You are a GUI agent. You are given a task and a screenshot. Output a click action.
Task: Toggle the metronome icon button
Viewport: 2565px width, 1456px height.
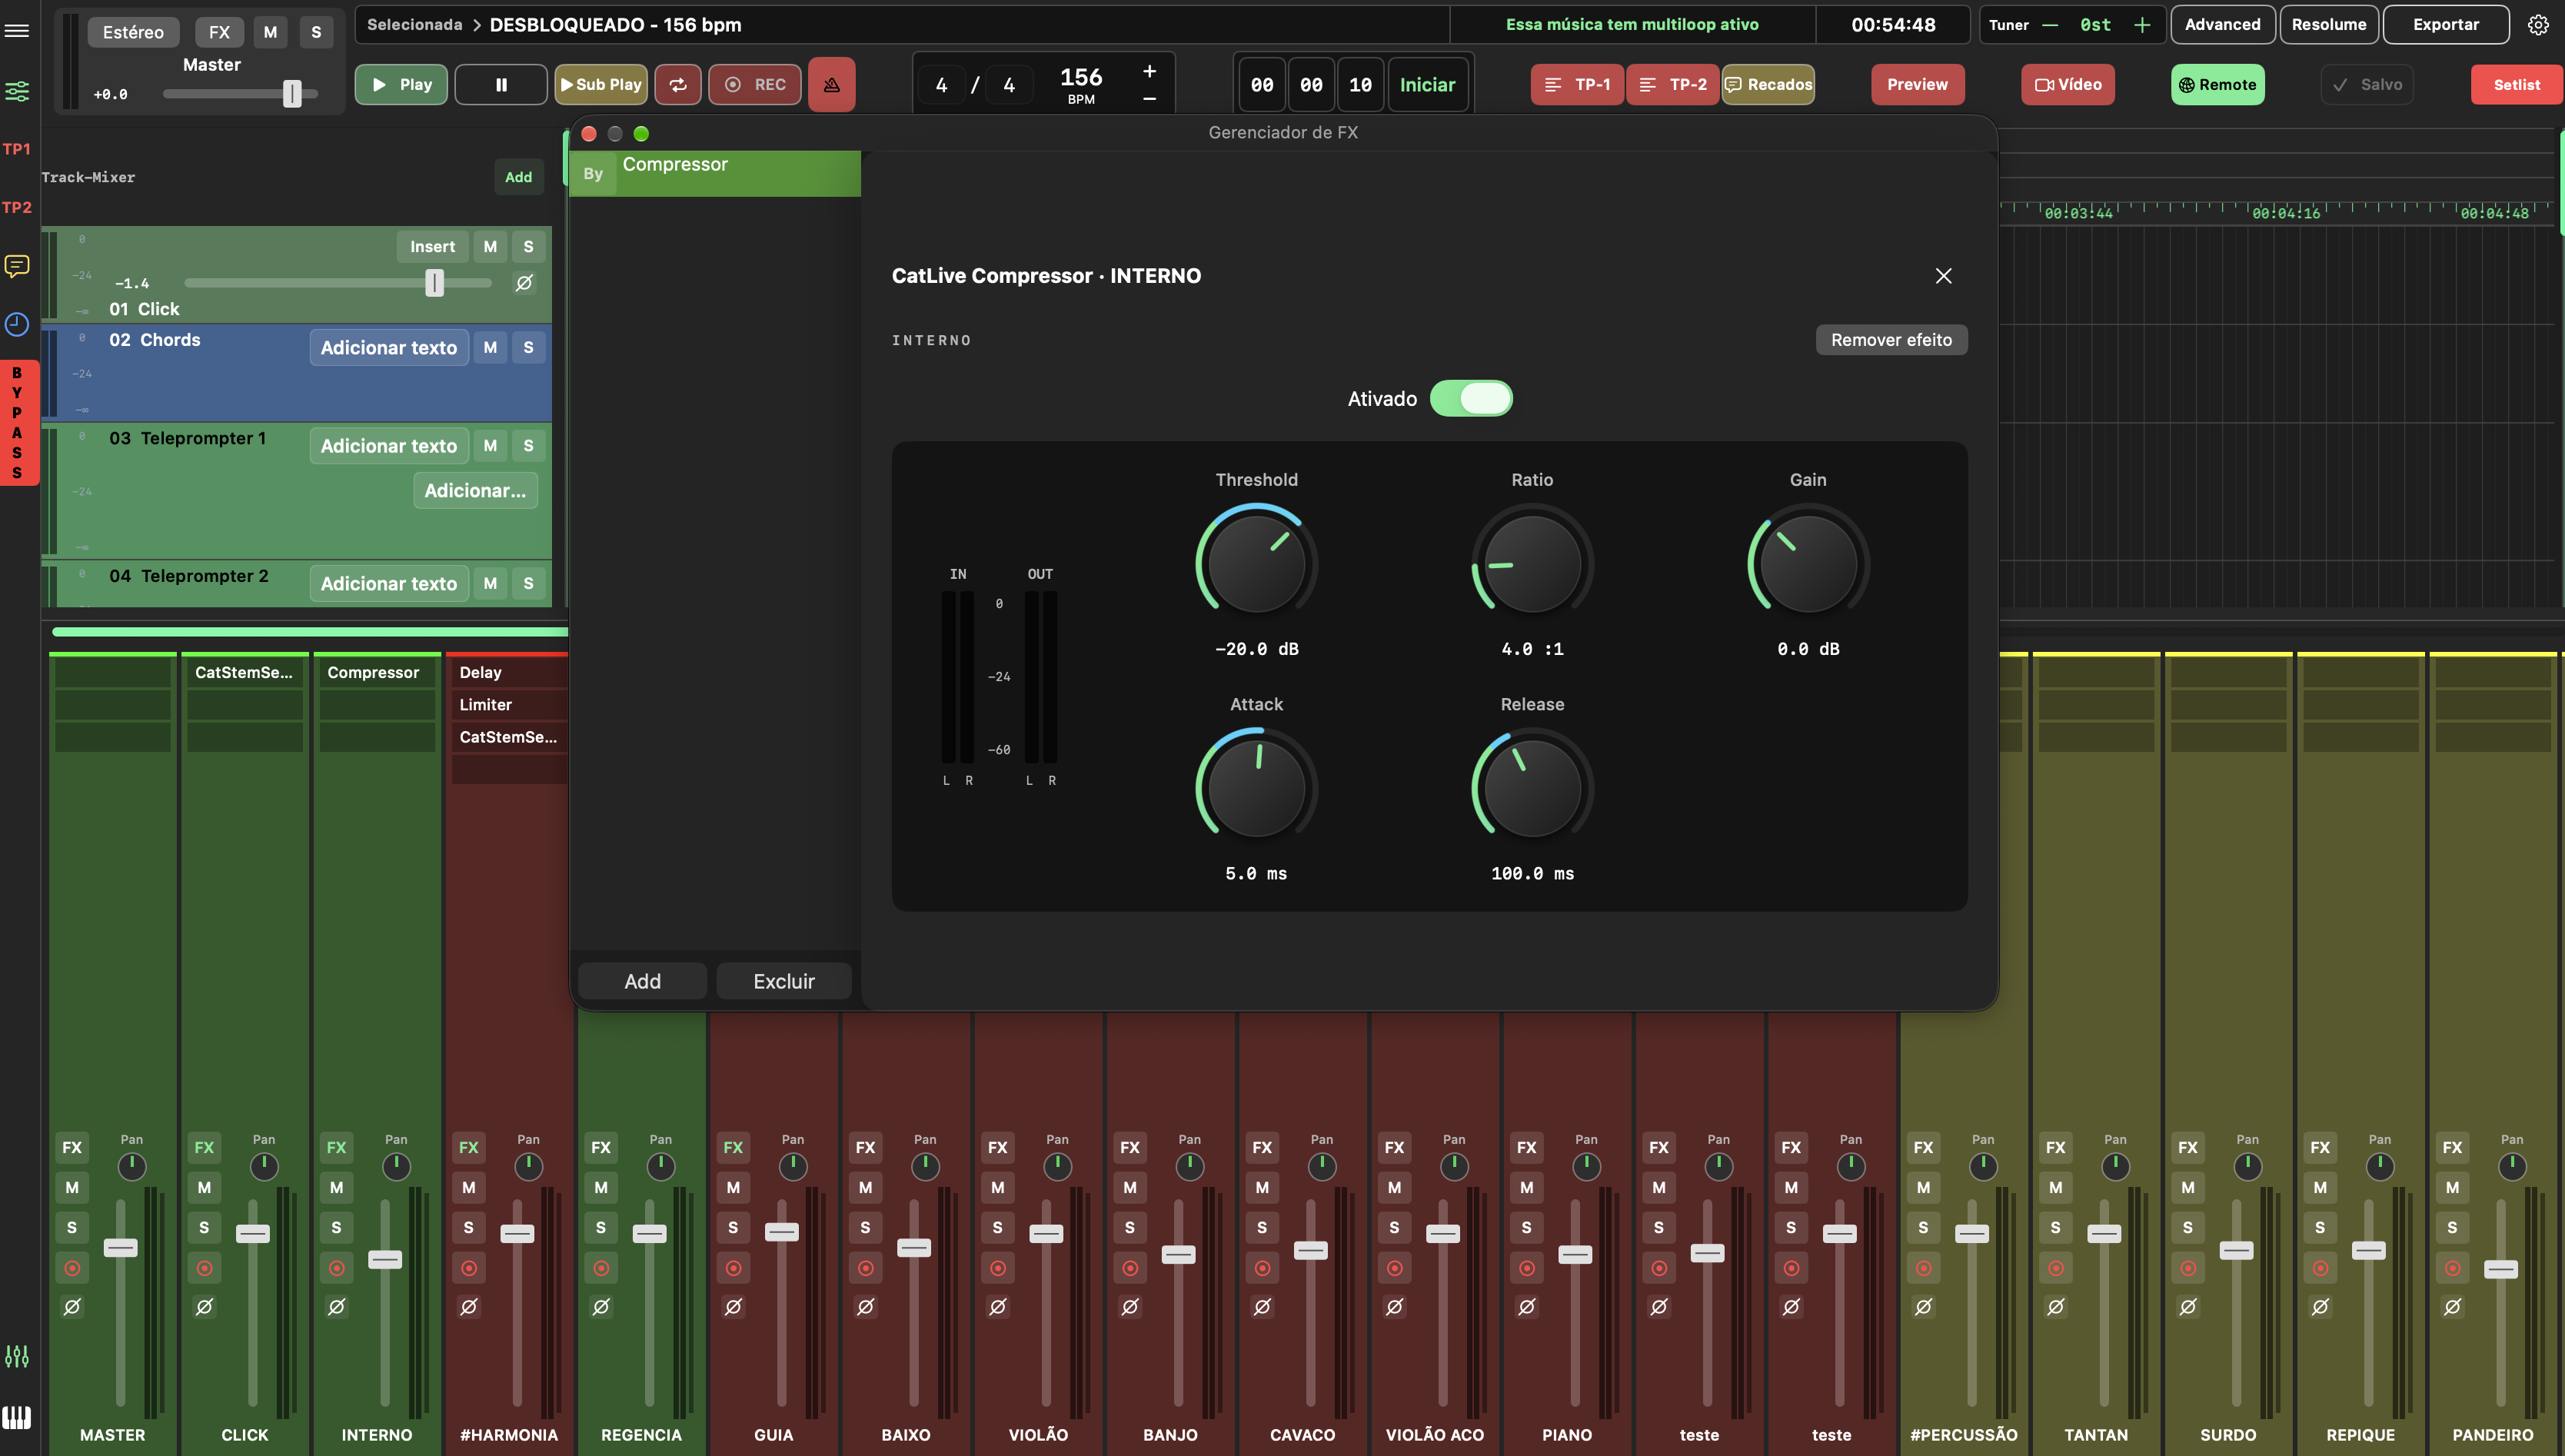[x=831, y=85]
